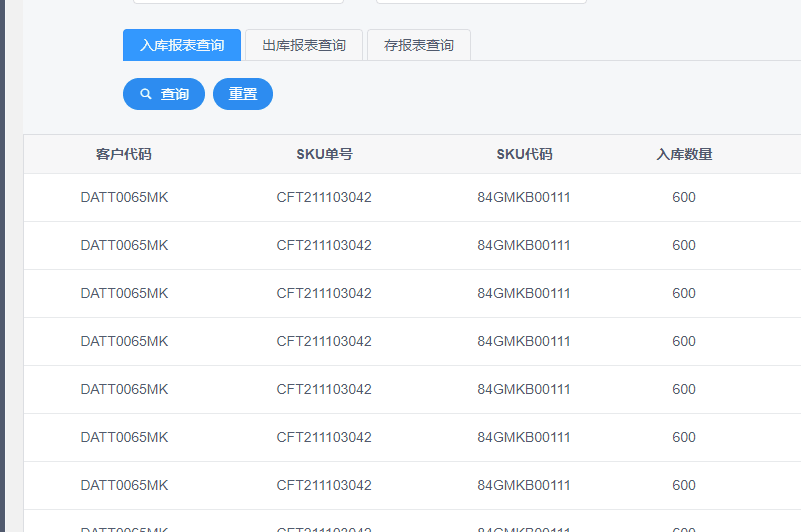Click the 重置 reset button

tap(243, 94)
